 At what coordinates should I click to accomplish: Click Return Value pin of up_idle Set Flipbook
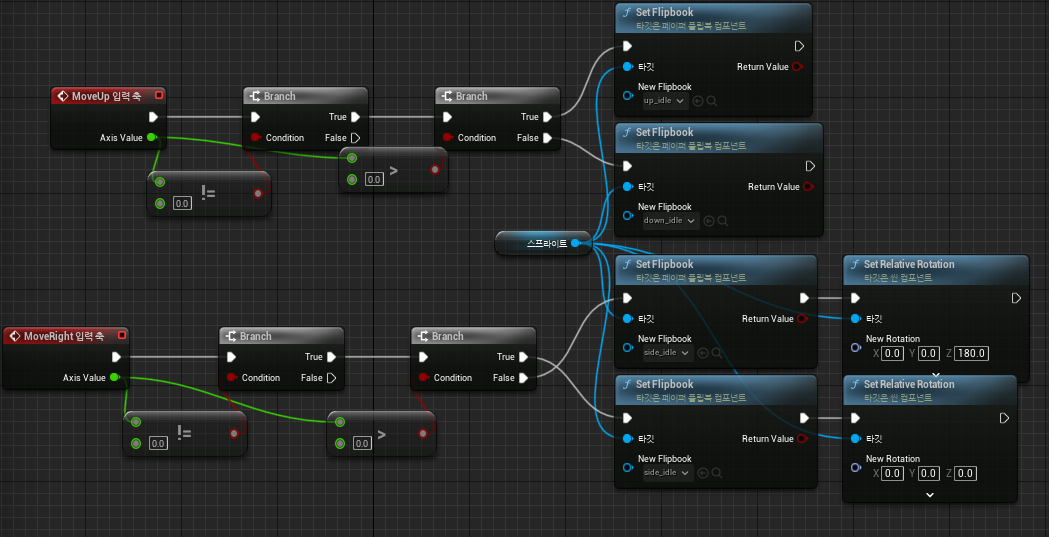(x=797, y=67)
